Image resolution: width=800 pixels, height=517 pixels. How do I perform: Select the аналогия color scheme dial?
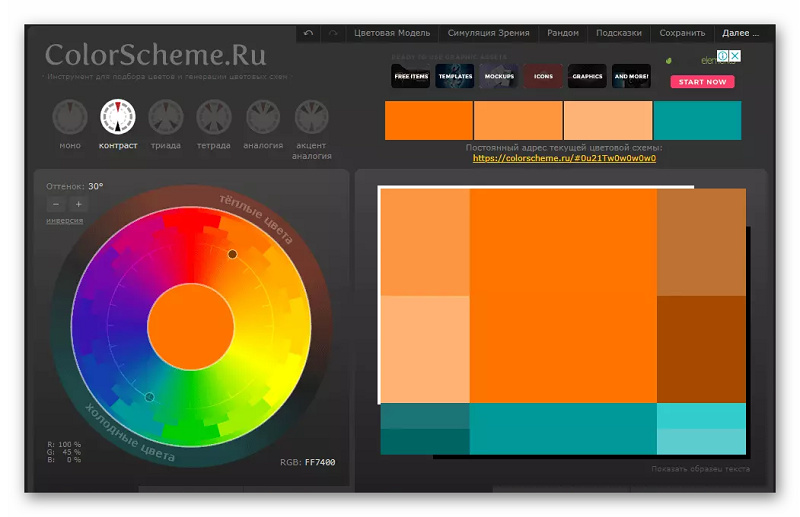(263, 117)
